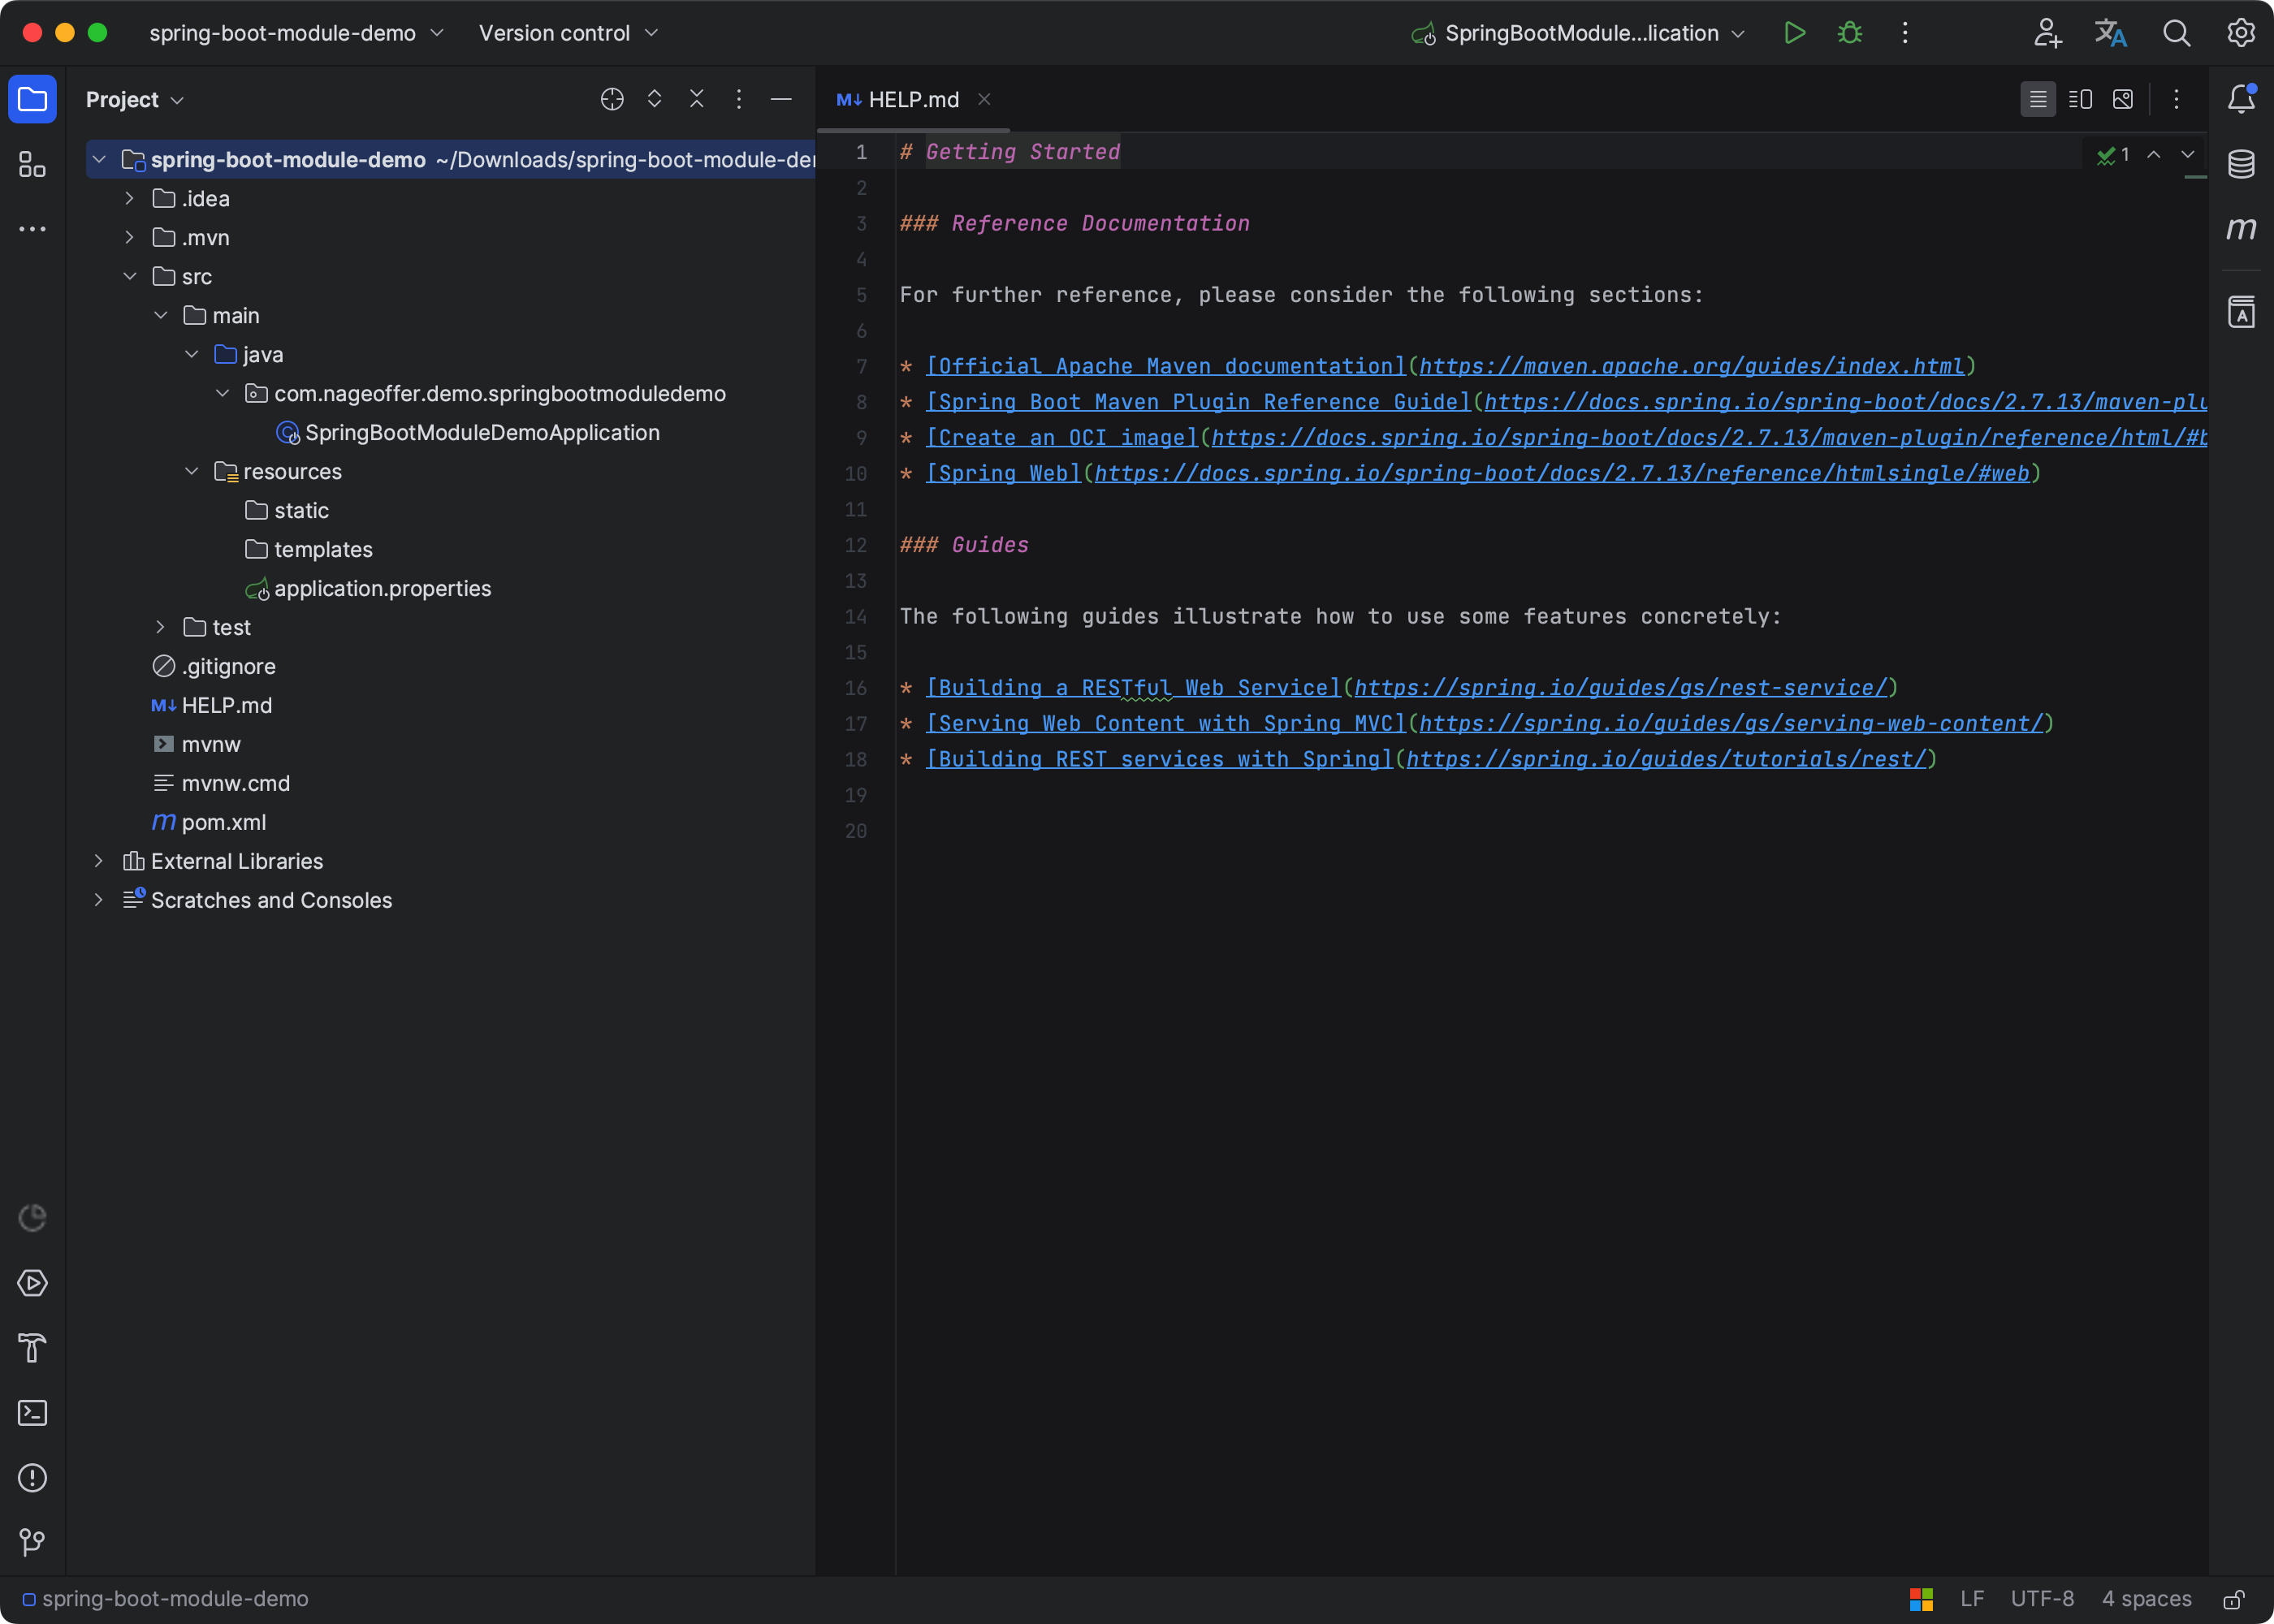Open the Problems tool window icon
This screenshot has width=2274, height=1624.
tap(32, 1478)
